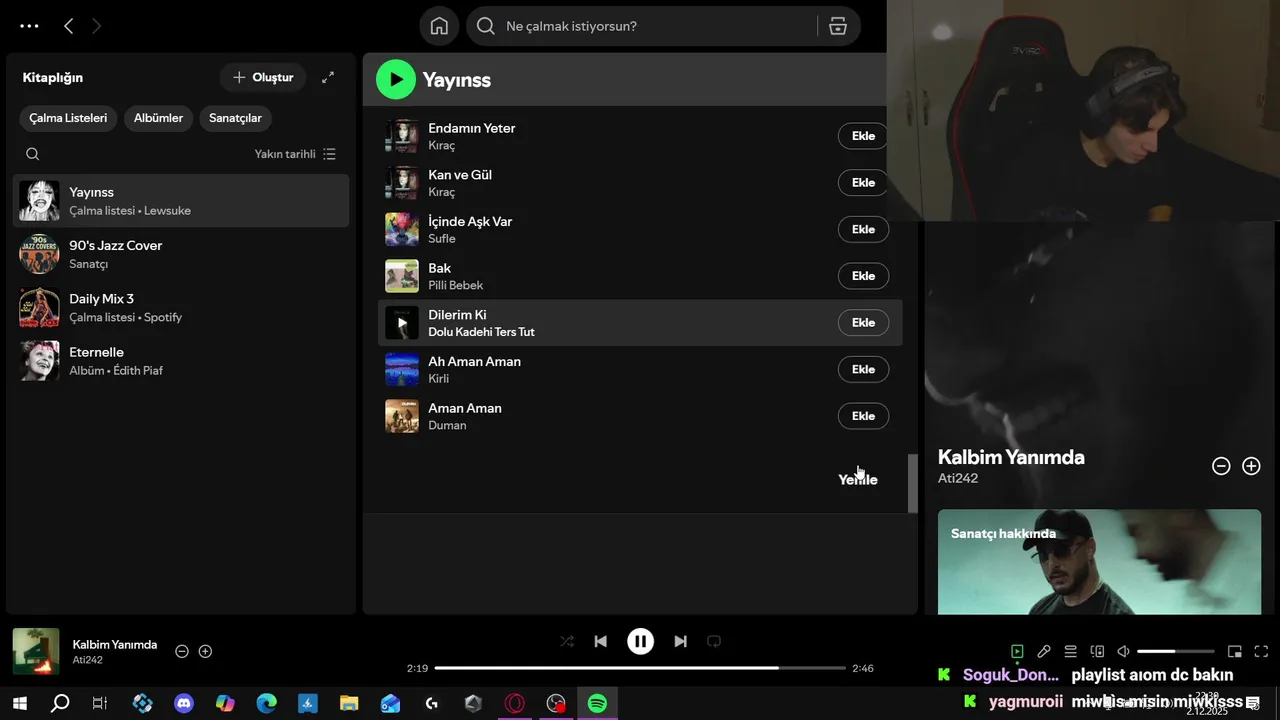Skip to the previous track

600,641
